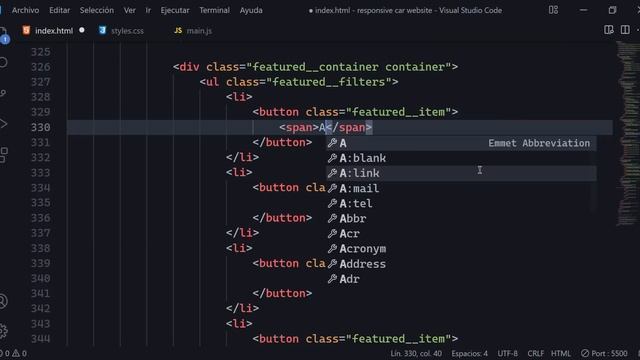The width and height of the screenshot is (640, 360).
Task: Open the Selección menu
Action: click(x=97, y=10)
